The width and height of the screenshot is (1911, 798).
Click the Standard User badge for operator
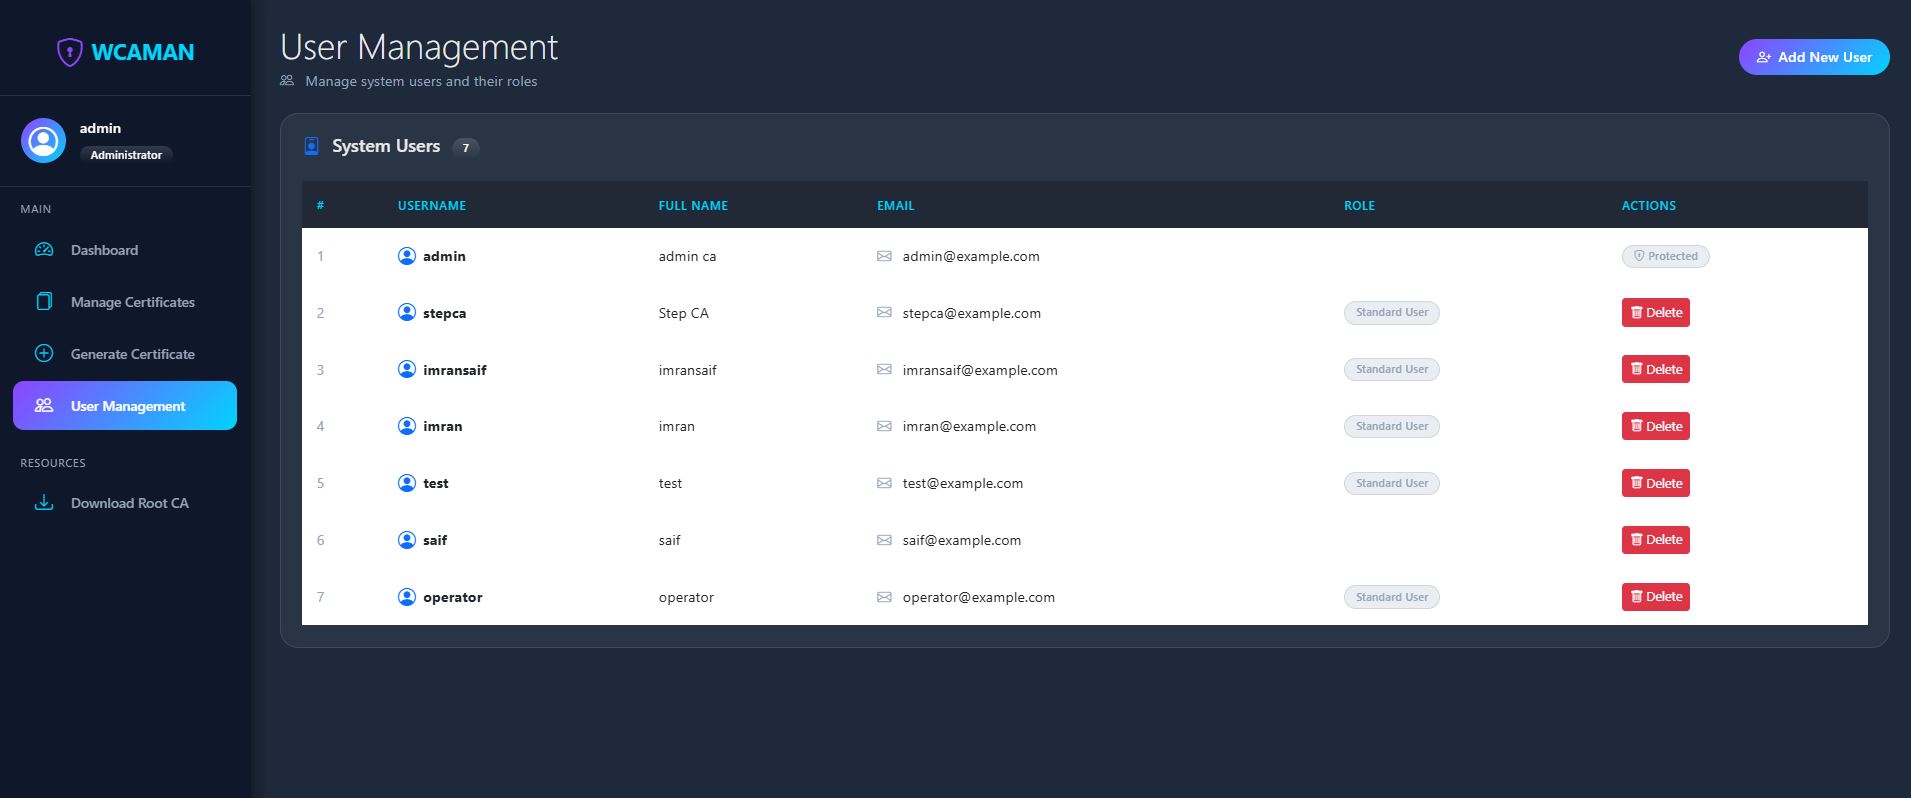[1391, 597]
